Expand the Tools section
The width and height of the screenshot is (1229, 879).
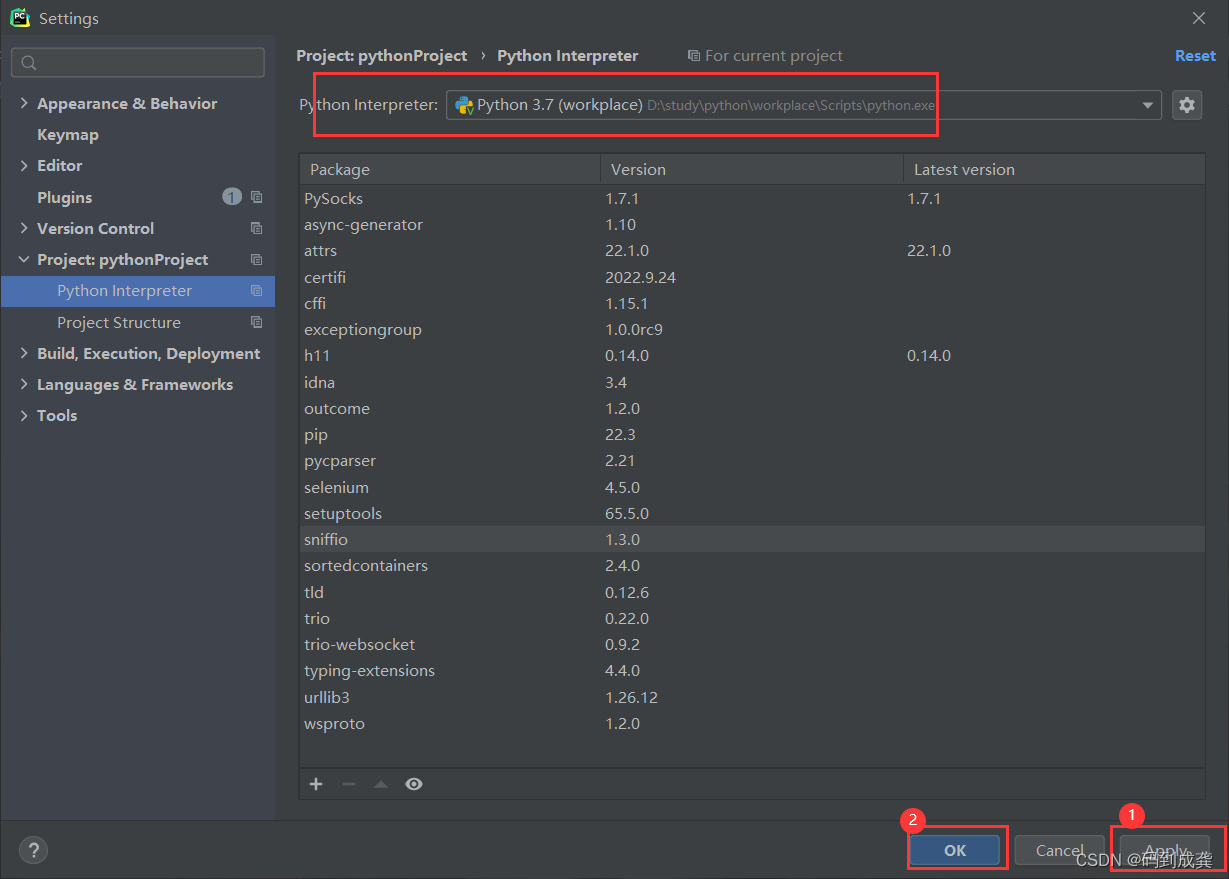(x=24, y=415)
